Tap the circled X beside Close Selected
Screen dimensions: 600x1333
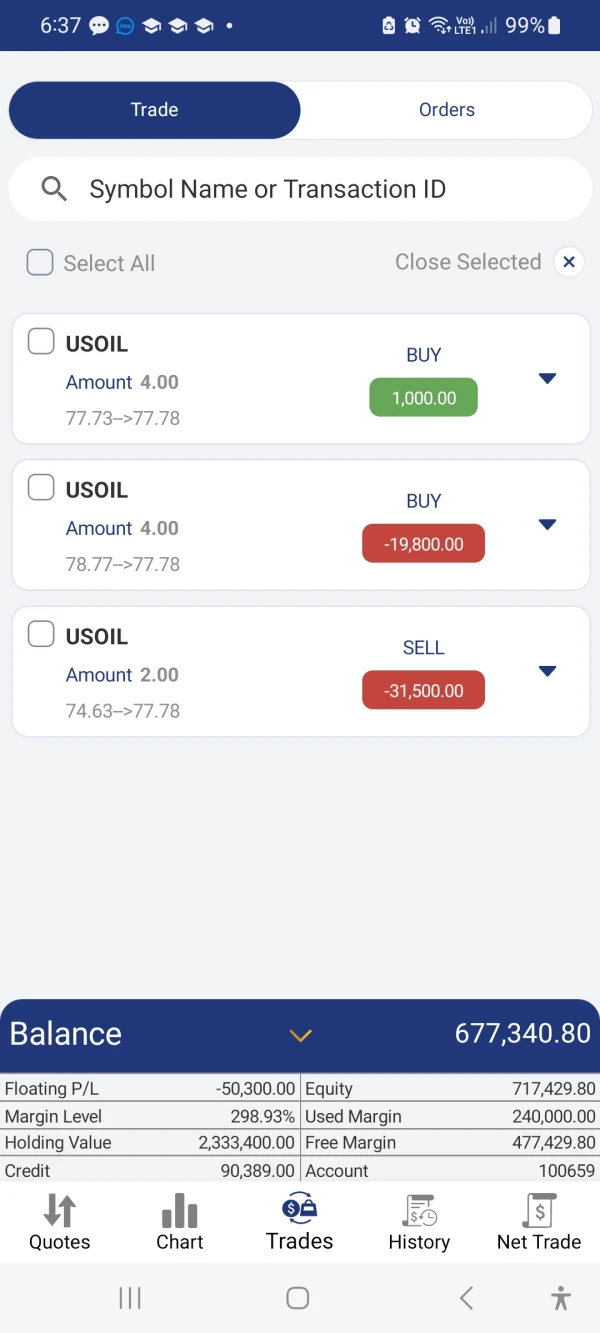[569, 262]
